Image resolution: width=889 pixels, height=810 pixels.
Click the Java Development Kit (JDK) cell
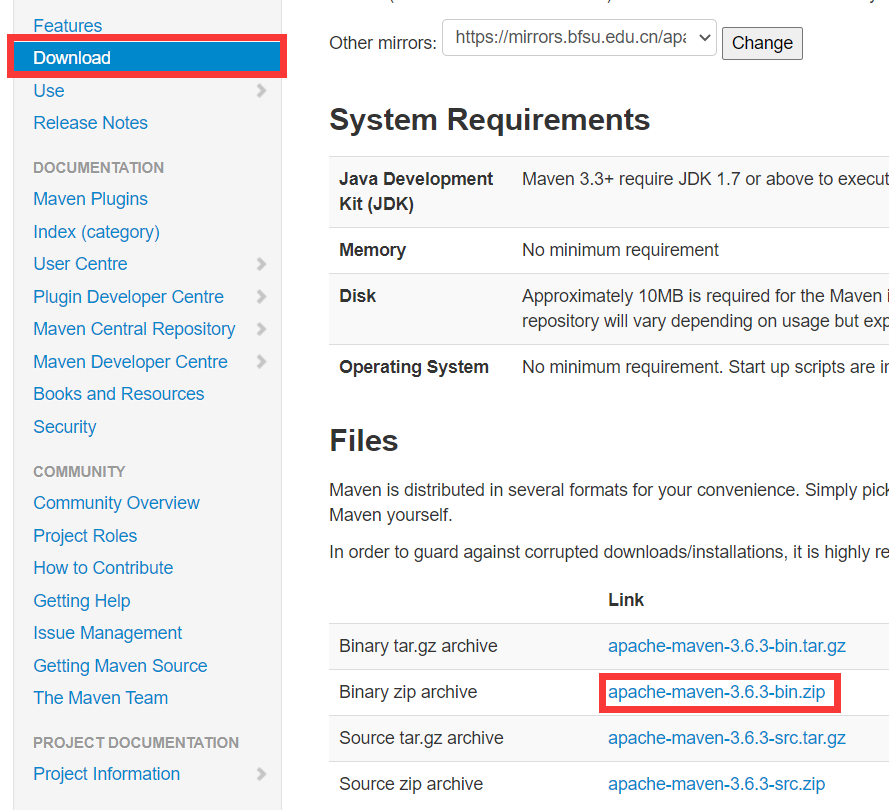(416, 192)
